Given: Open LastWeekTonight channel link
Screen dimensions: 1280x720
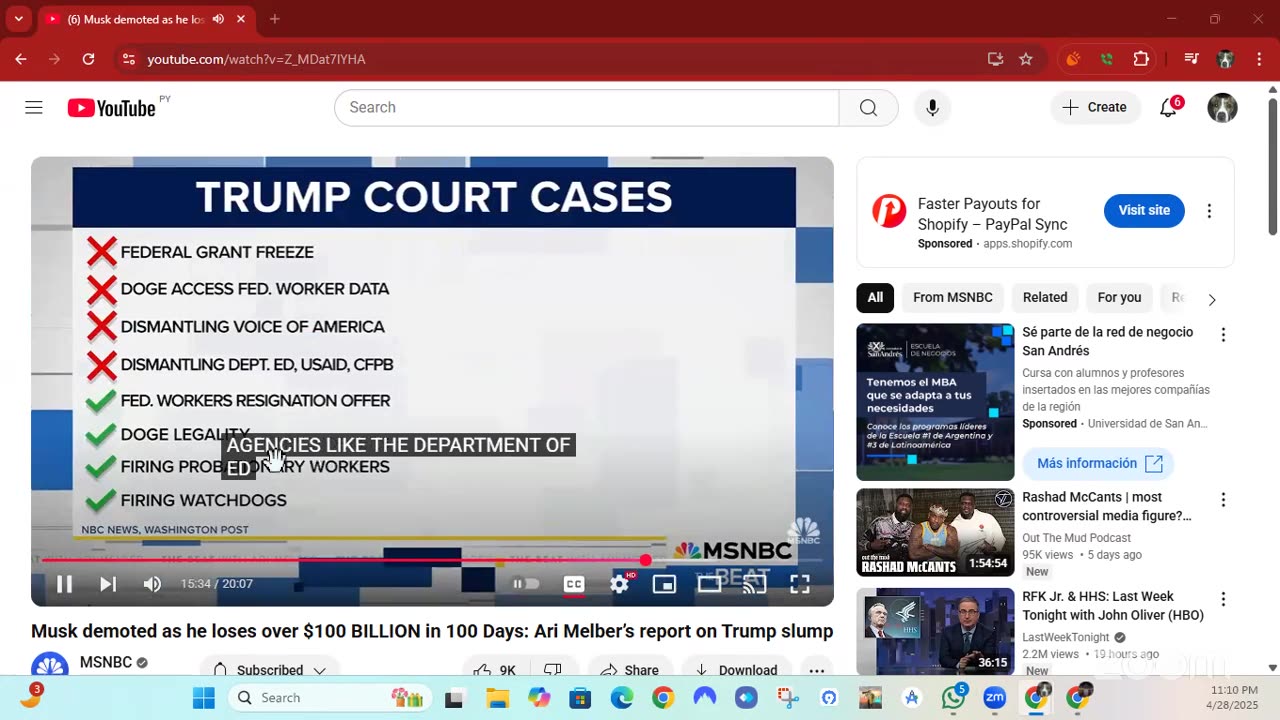Looking at the screenshot, I should (x=1068, y=637).
